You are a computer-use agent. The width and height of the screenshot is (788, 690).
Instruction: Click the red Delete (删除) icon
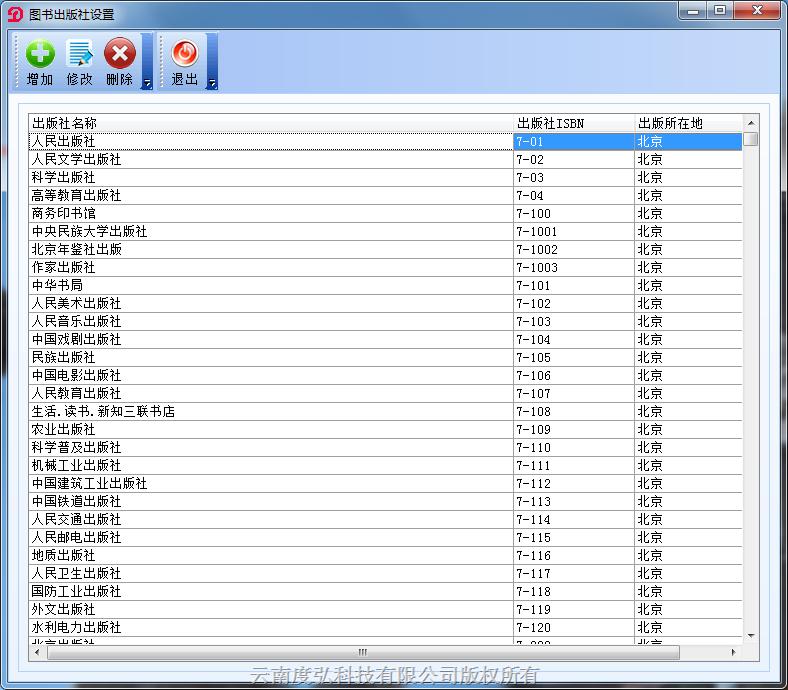120,54
